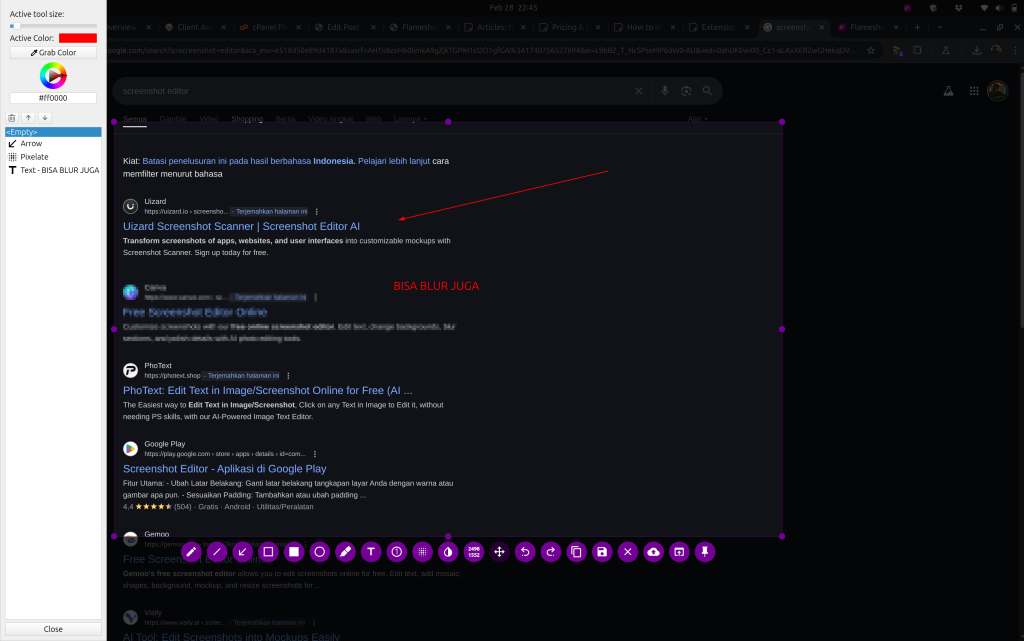1024x641 pixels.
Task: Pick the Circle drawing tool
Action: tap(320, 551)
